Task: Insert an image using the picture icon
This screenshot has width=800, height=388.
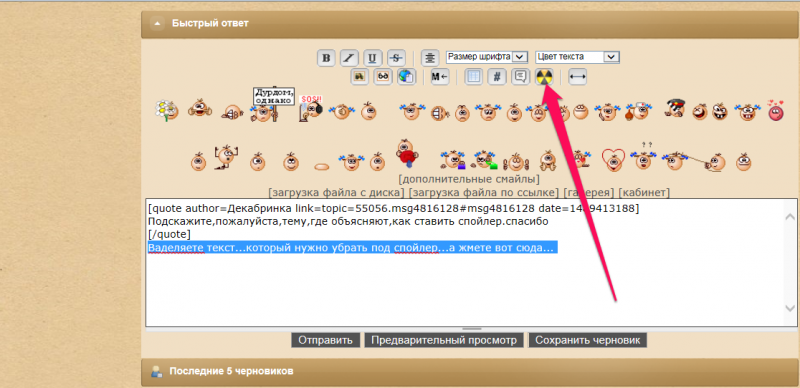Action: [x=360, y=77]
